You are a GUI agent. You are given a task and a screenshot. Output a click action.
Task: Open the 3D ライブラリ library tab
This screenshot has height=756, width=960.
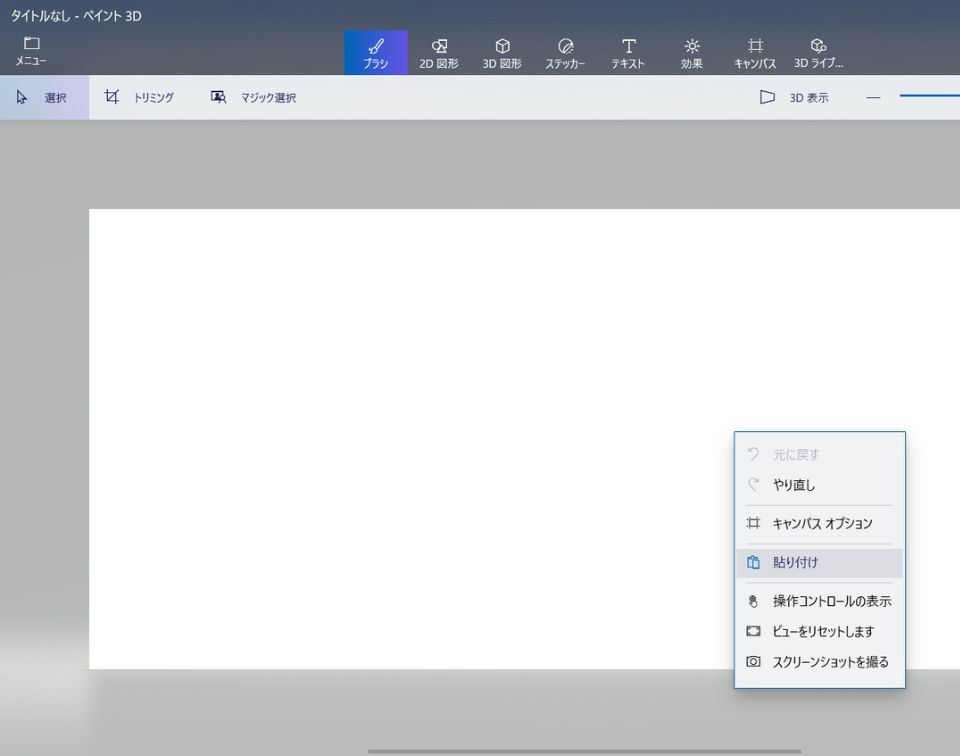pos(818,53)
